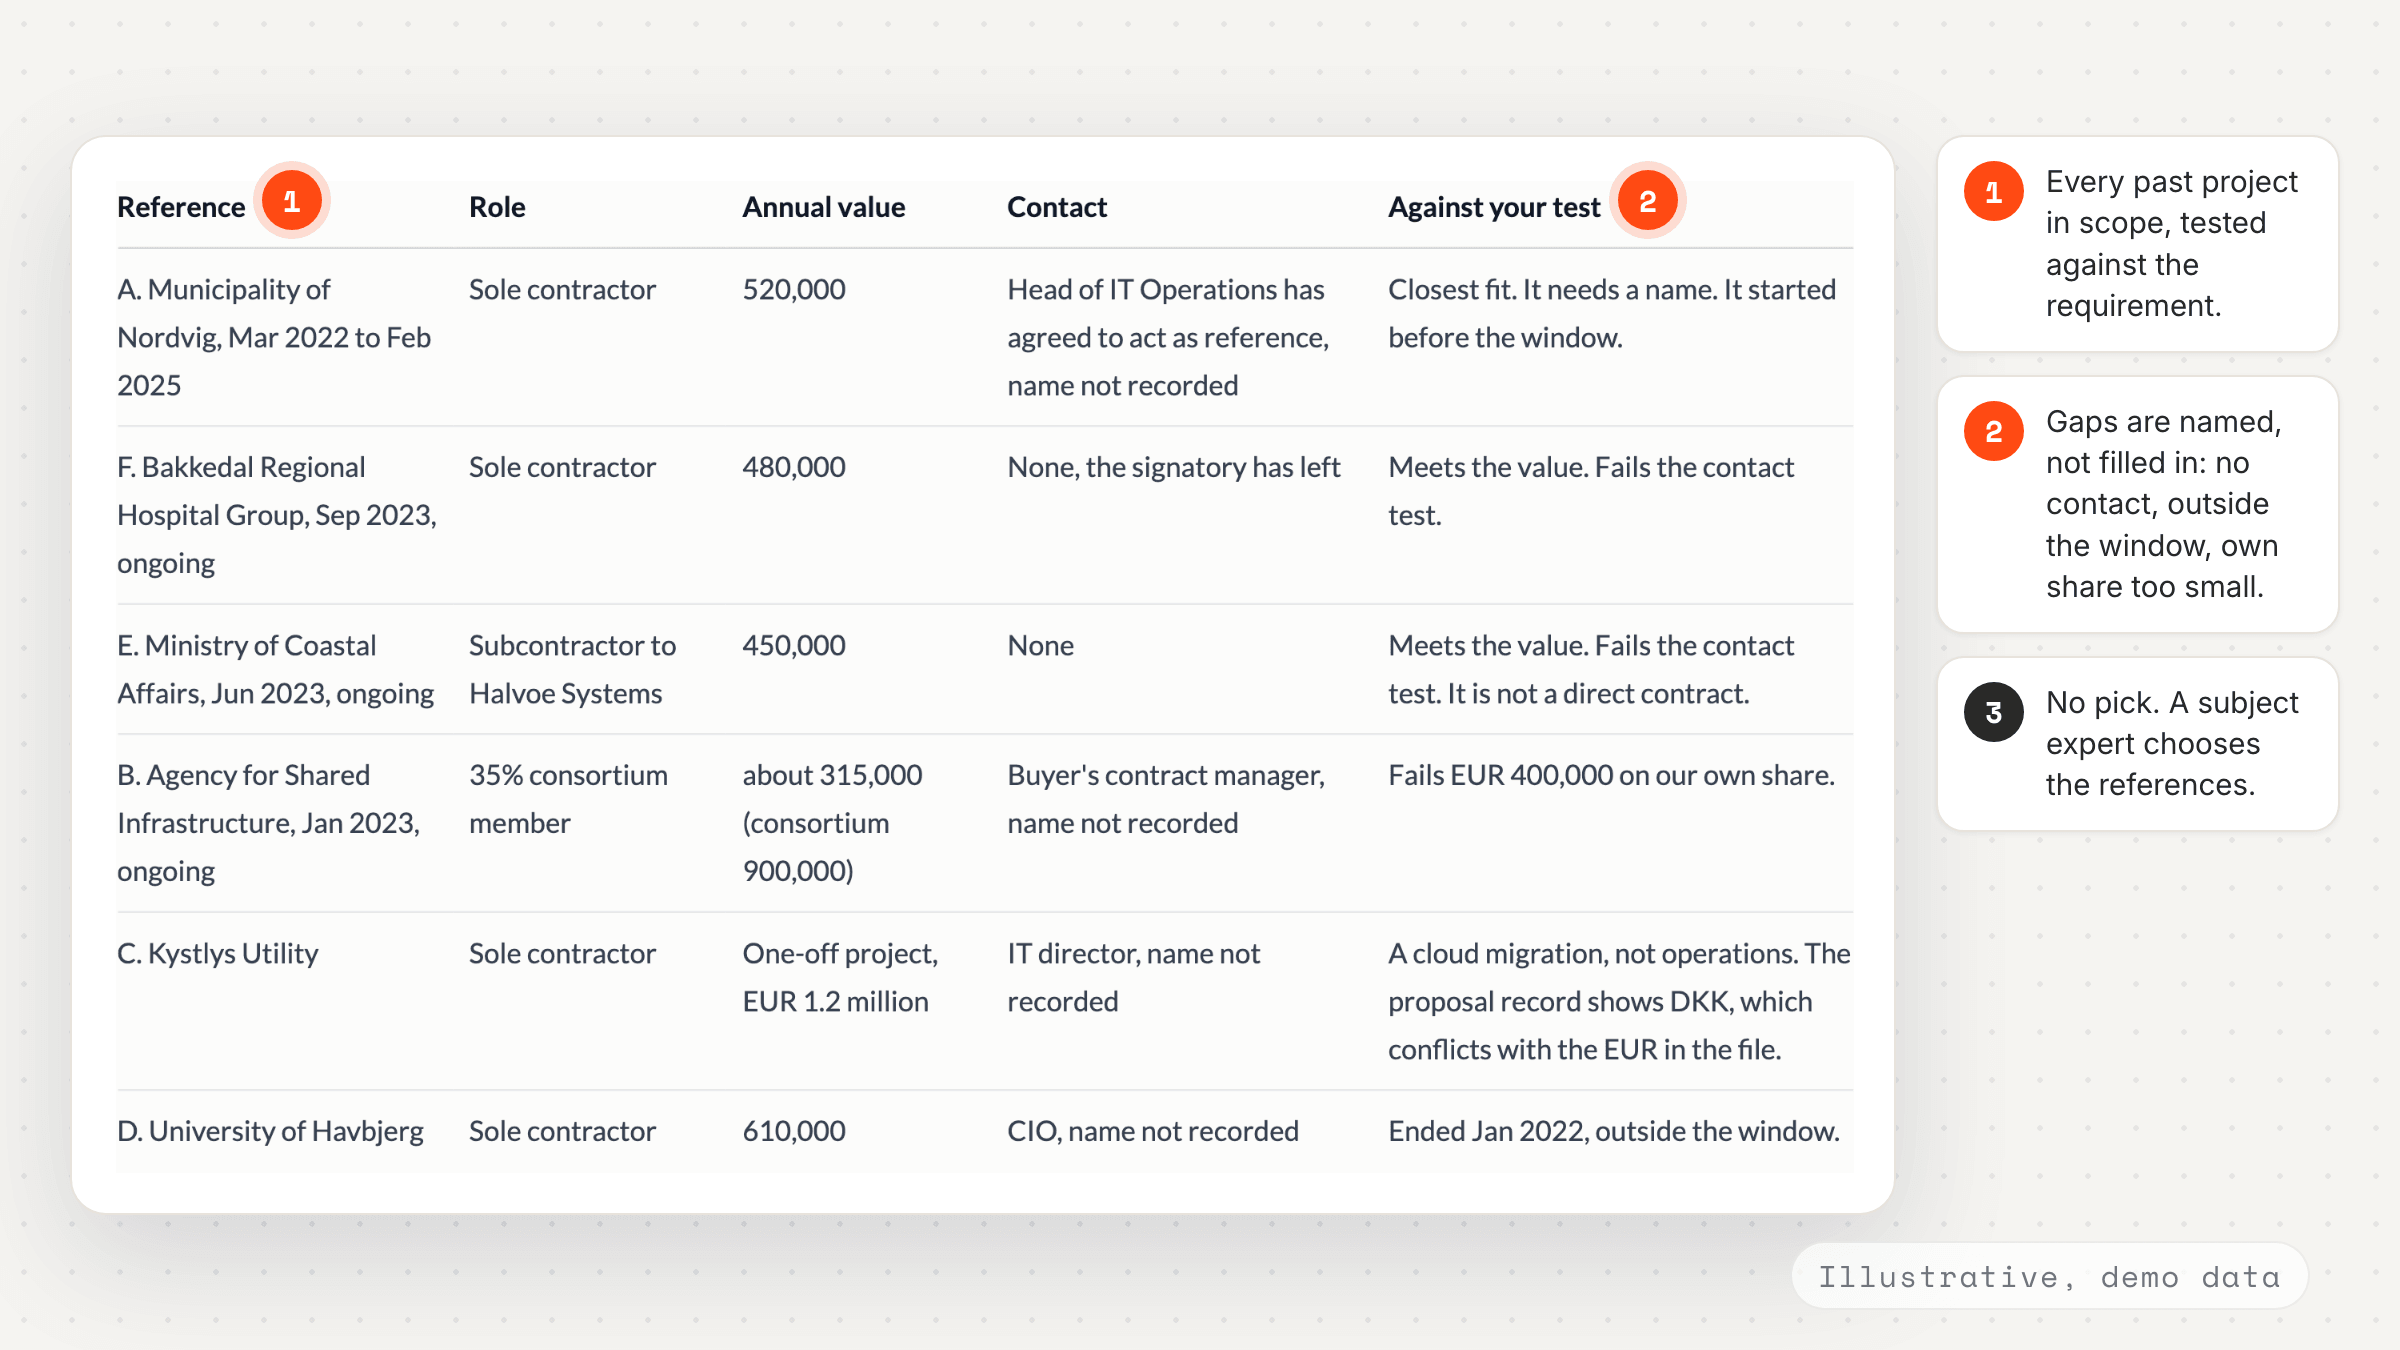Select the 480,000 annual value cell

point(794,467)
